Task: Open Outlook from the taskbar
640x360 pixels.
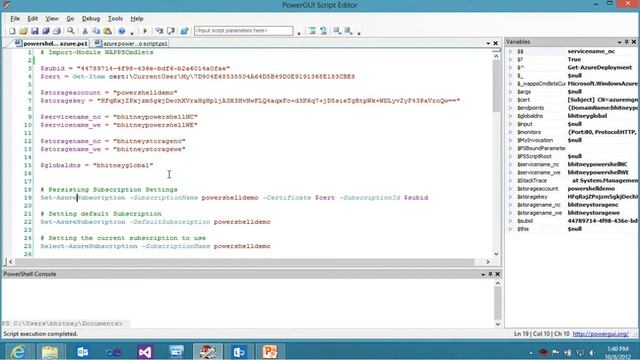Action: (82, 351)
